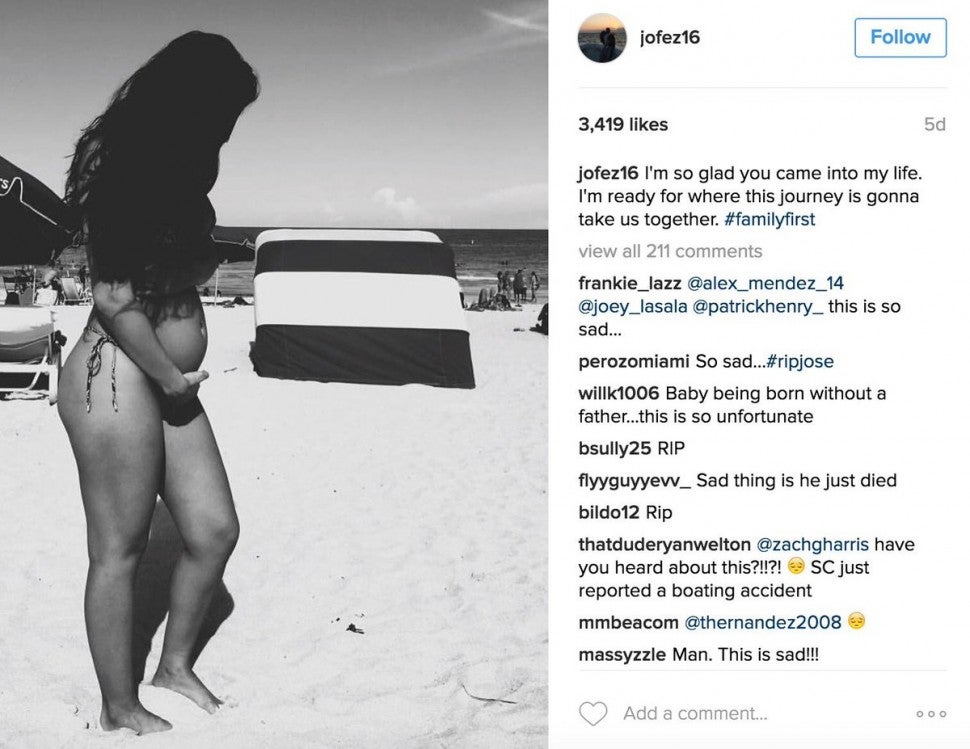970x749 pixels.
Task: Open the three-dot more options menu
Action: pos(931,714)
